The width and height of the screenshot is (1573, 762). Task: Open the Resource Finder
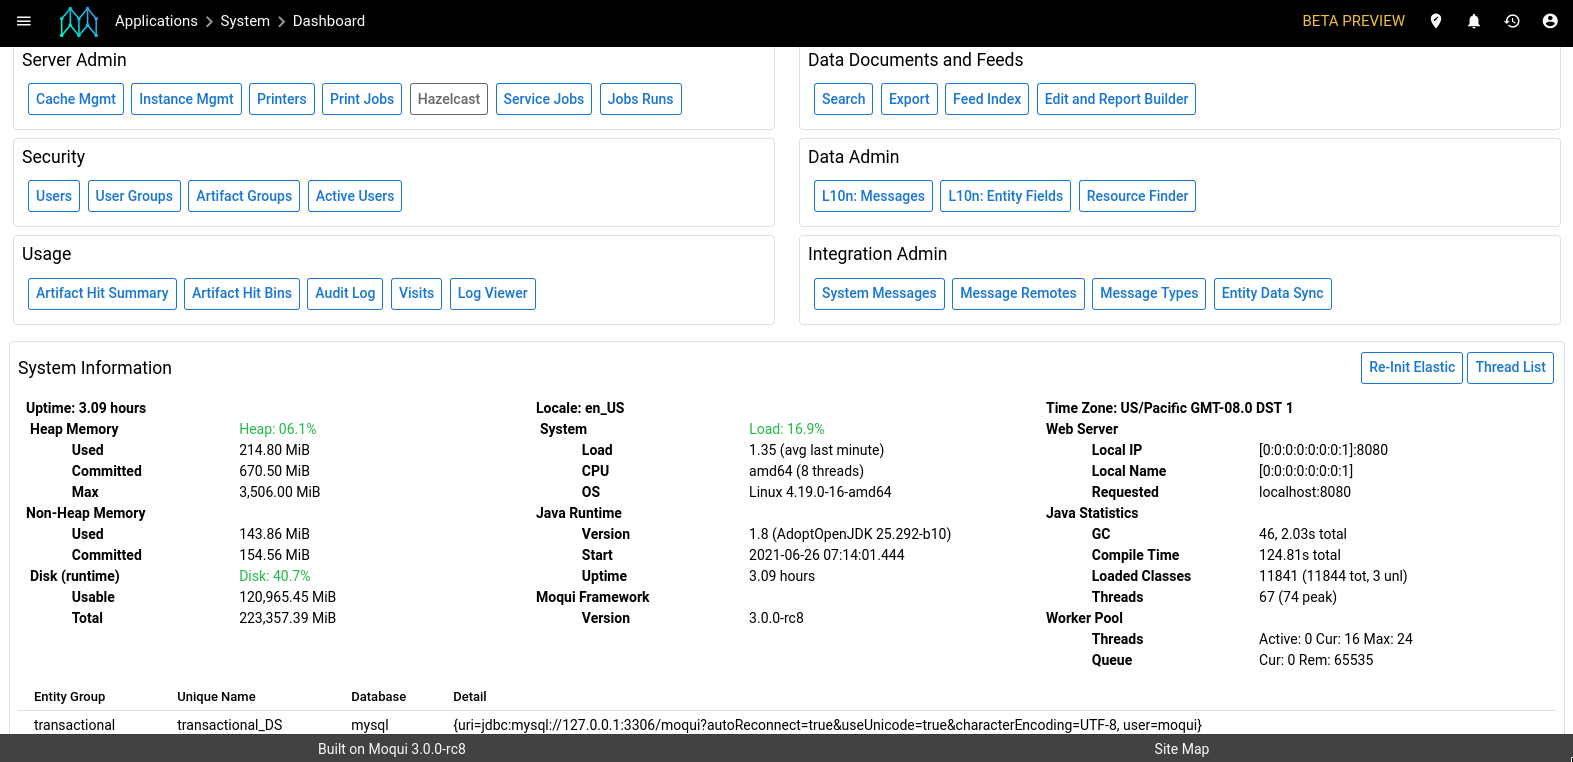1137,197
